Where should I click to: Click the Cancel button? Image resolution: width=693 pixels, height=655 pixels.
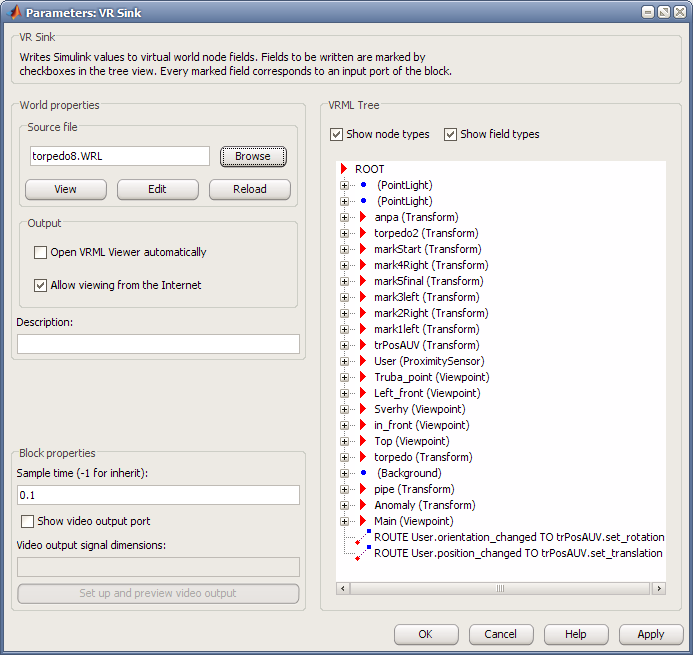click(501, 634)
